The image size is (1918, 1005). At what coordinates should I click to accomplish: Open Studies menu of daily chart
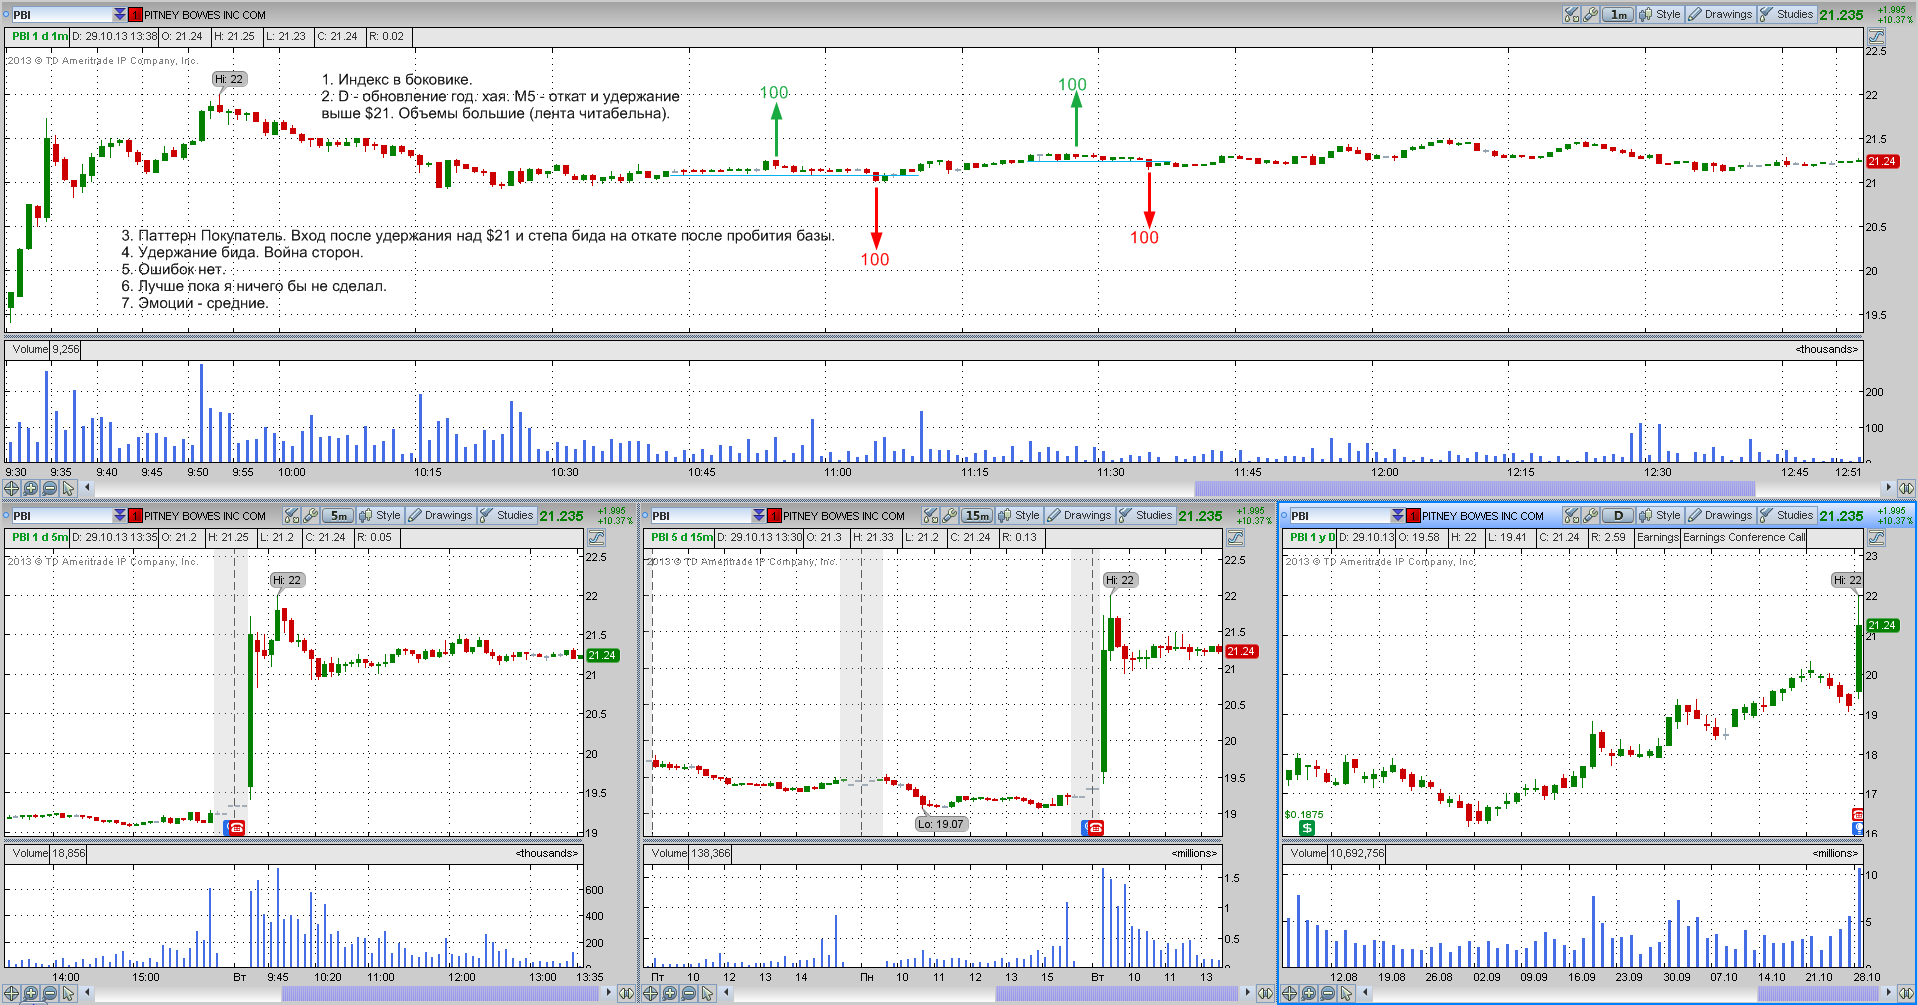point(1786,515)
